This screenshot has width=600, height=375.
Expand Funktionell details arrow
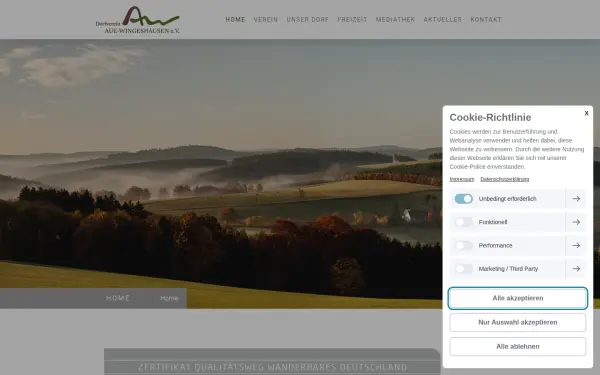pos(576,222)
